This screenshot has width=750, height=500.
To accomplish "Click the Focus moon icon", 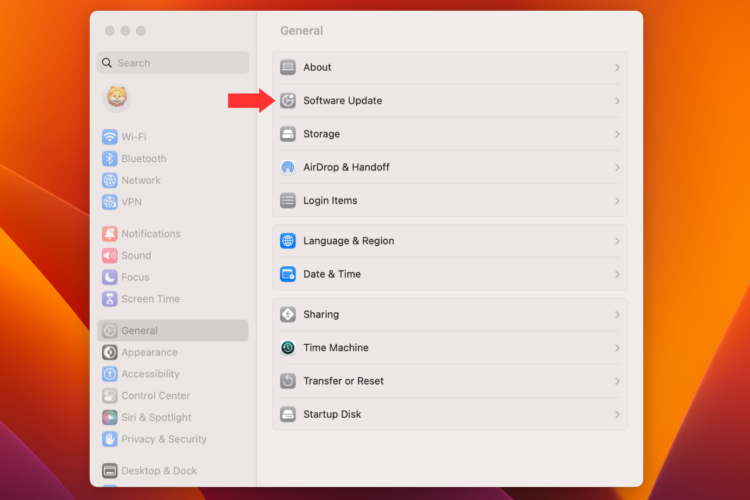I will (110, 277).
